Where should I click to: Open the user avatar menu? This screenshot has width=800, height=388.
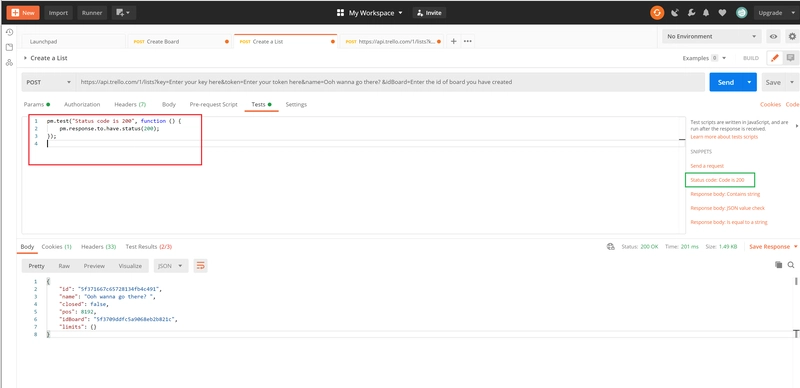(741, 13)
